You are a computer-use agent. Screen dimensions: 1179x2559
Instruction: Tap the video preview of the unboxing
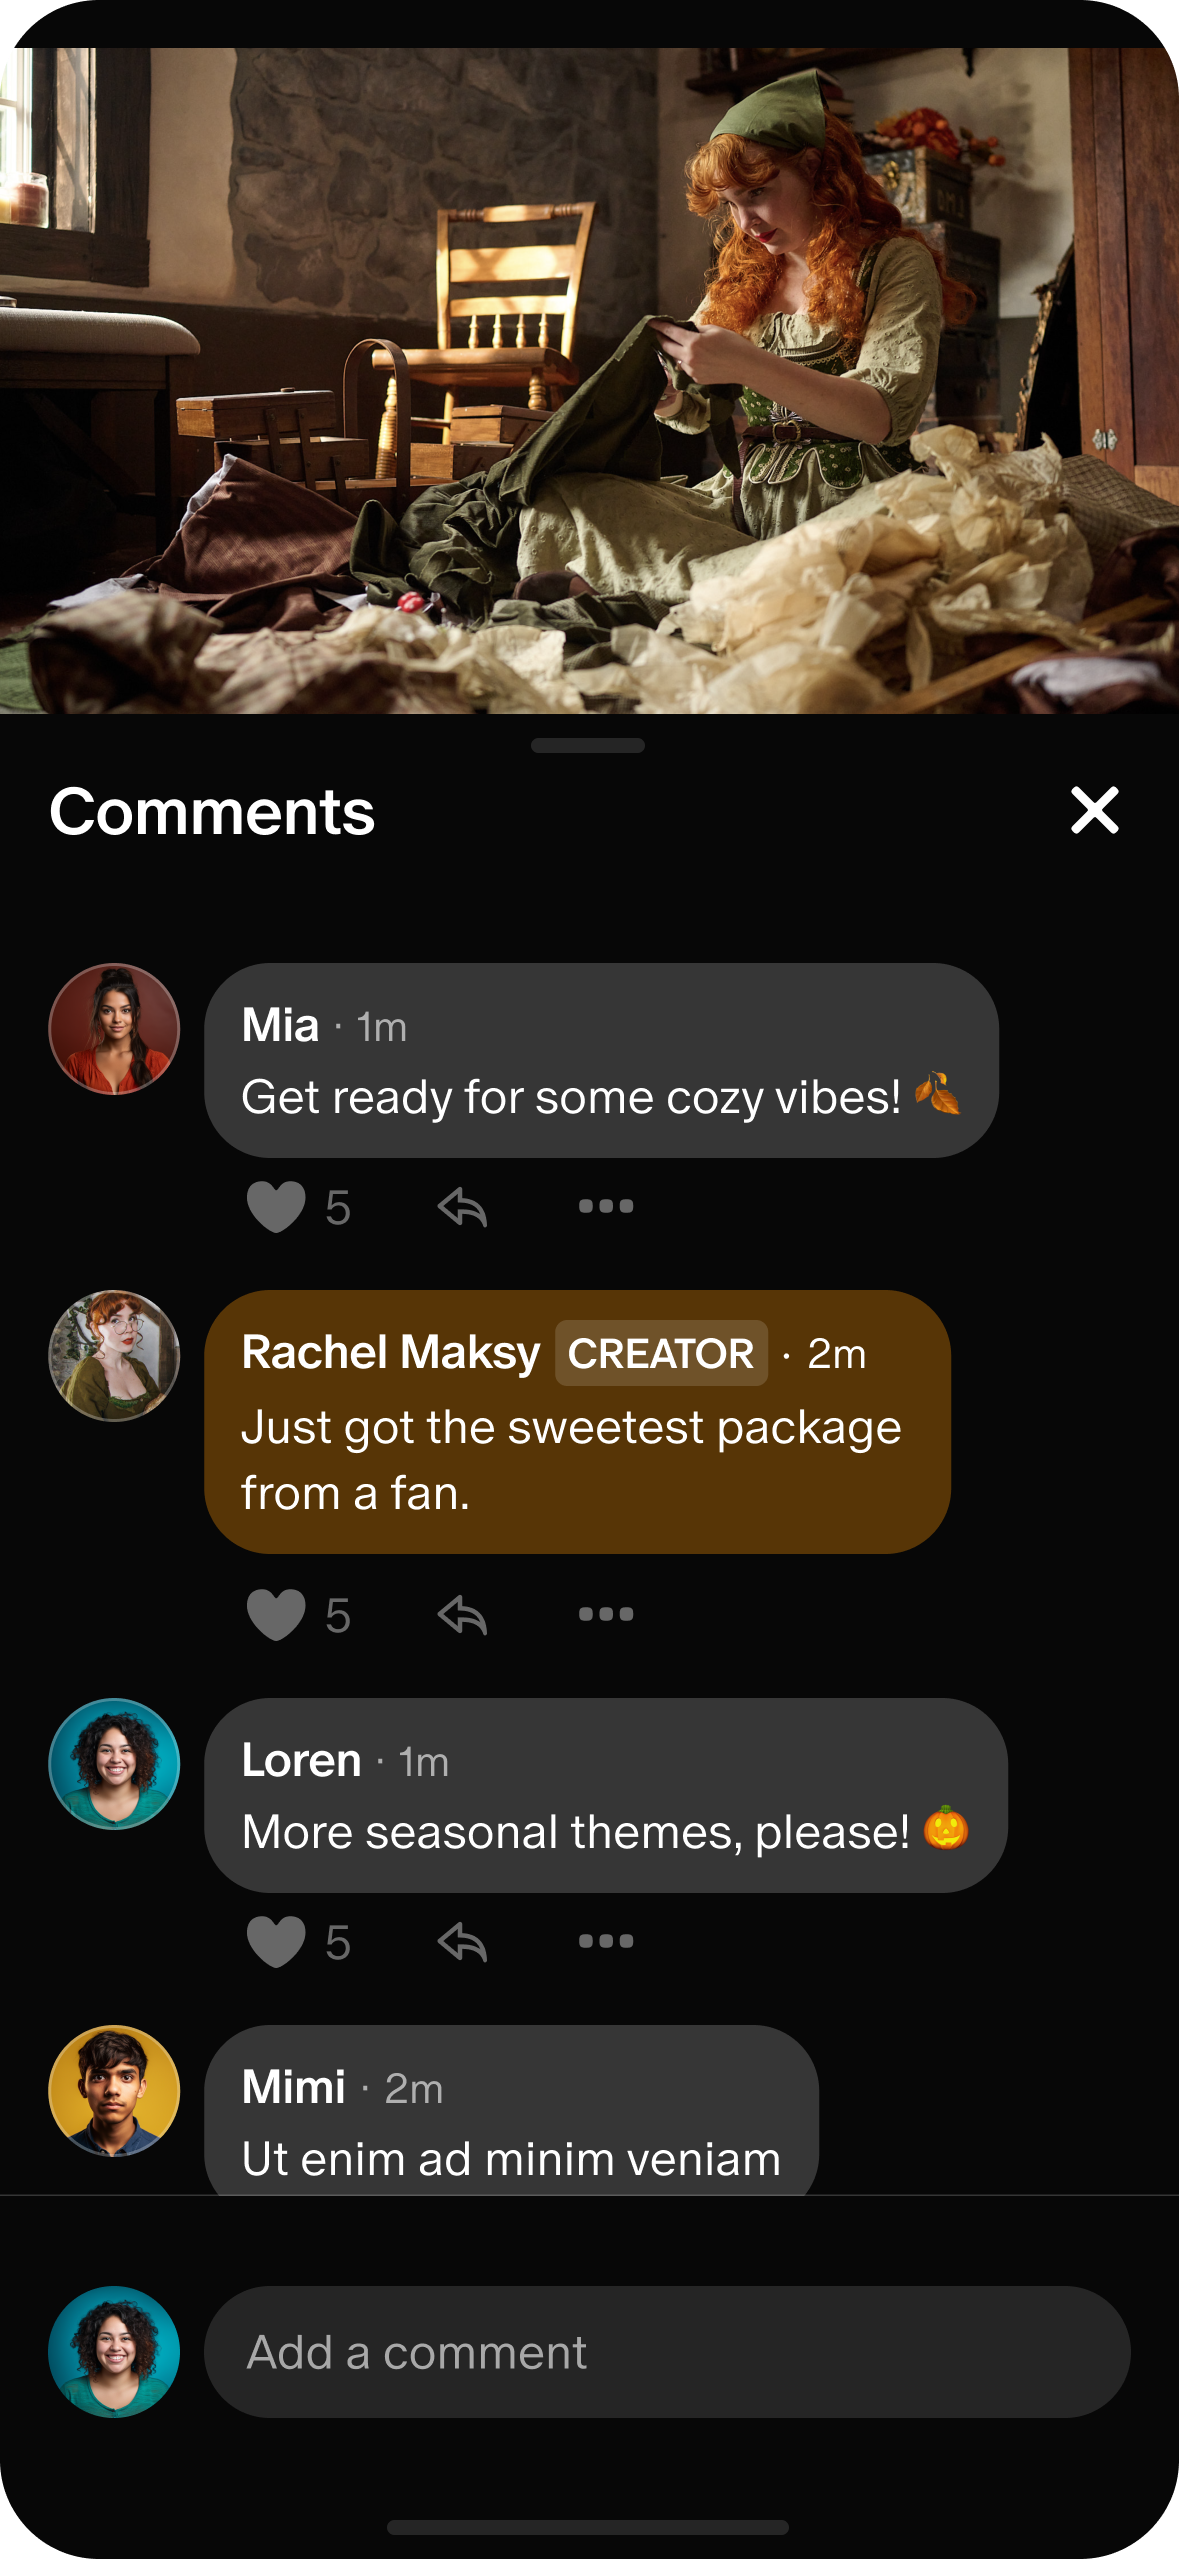pyautogui.click(x=589, y=380)
